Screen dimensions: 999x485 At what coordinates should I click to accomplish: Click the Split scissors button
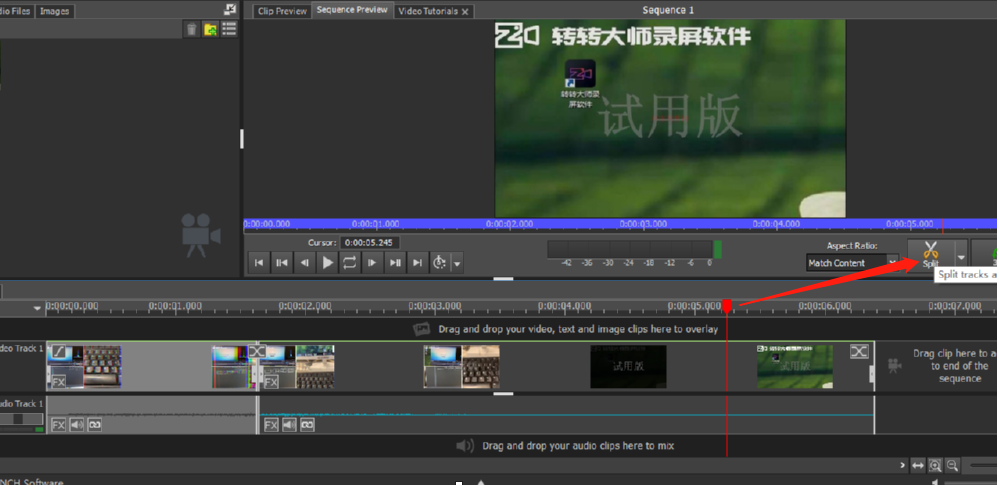pos(930,254)
